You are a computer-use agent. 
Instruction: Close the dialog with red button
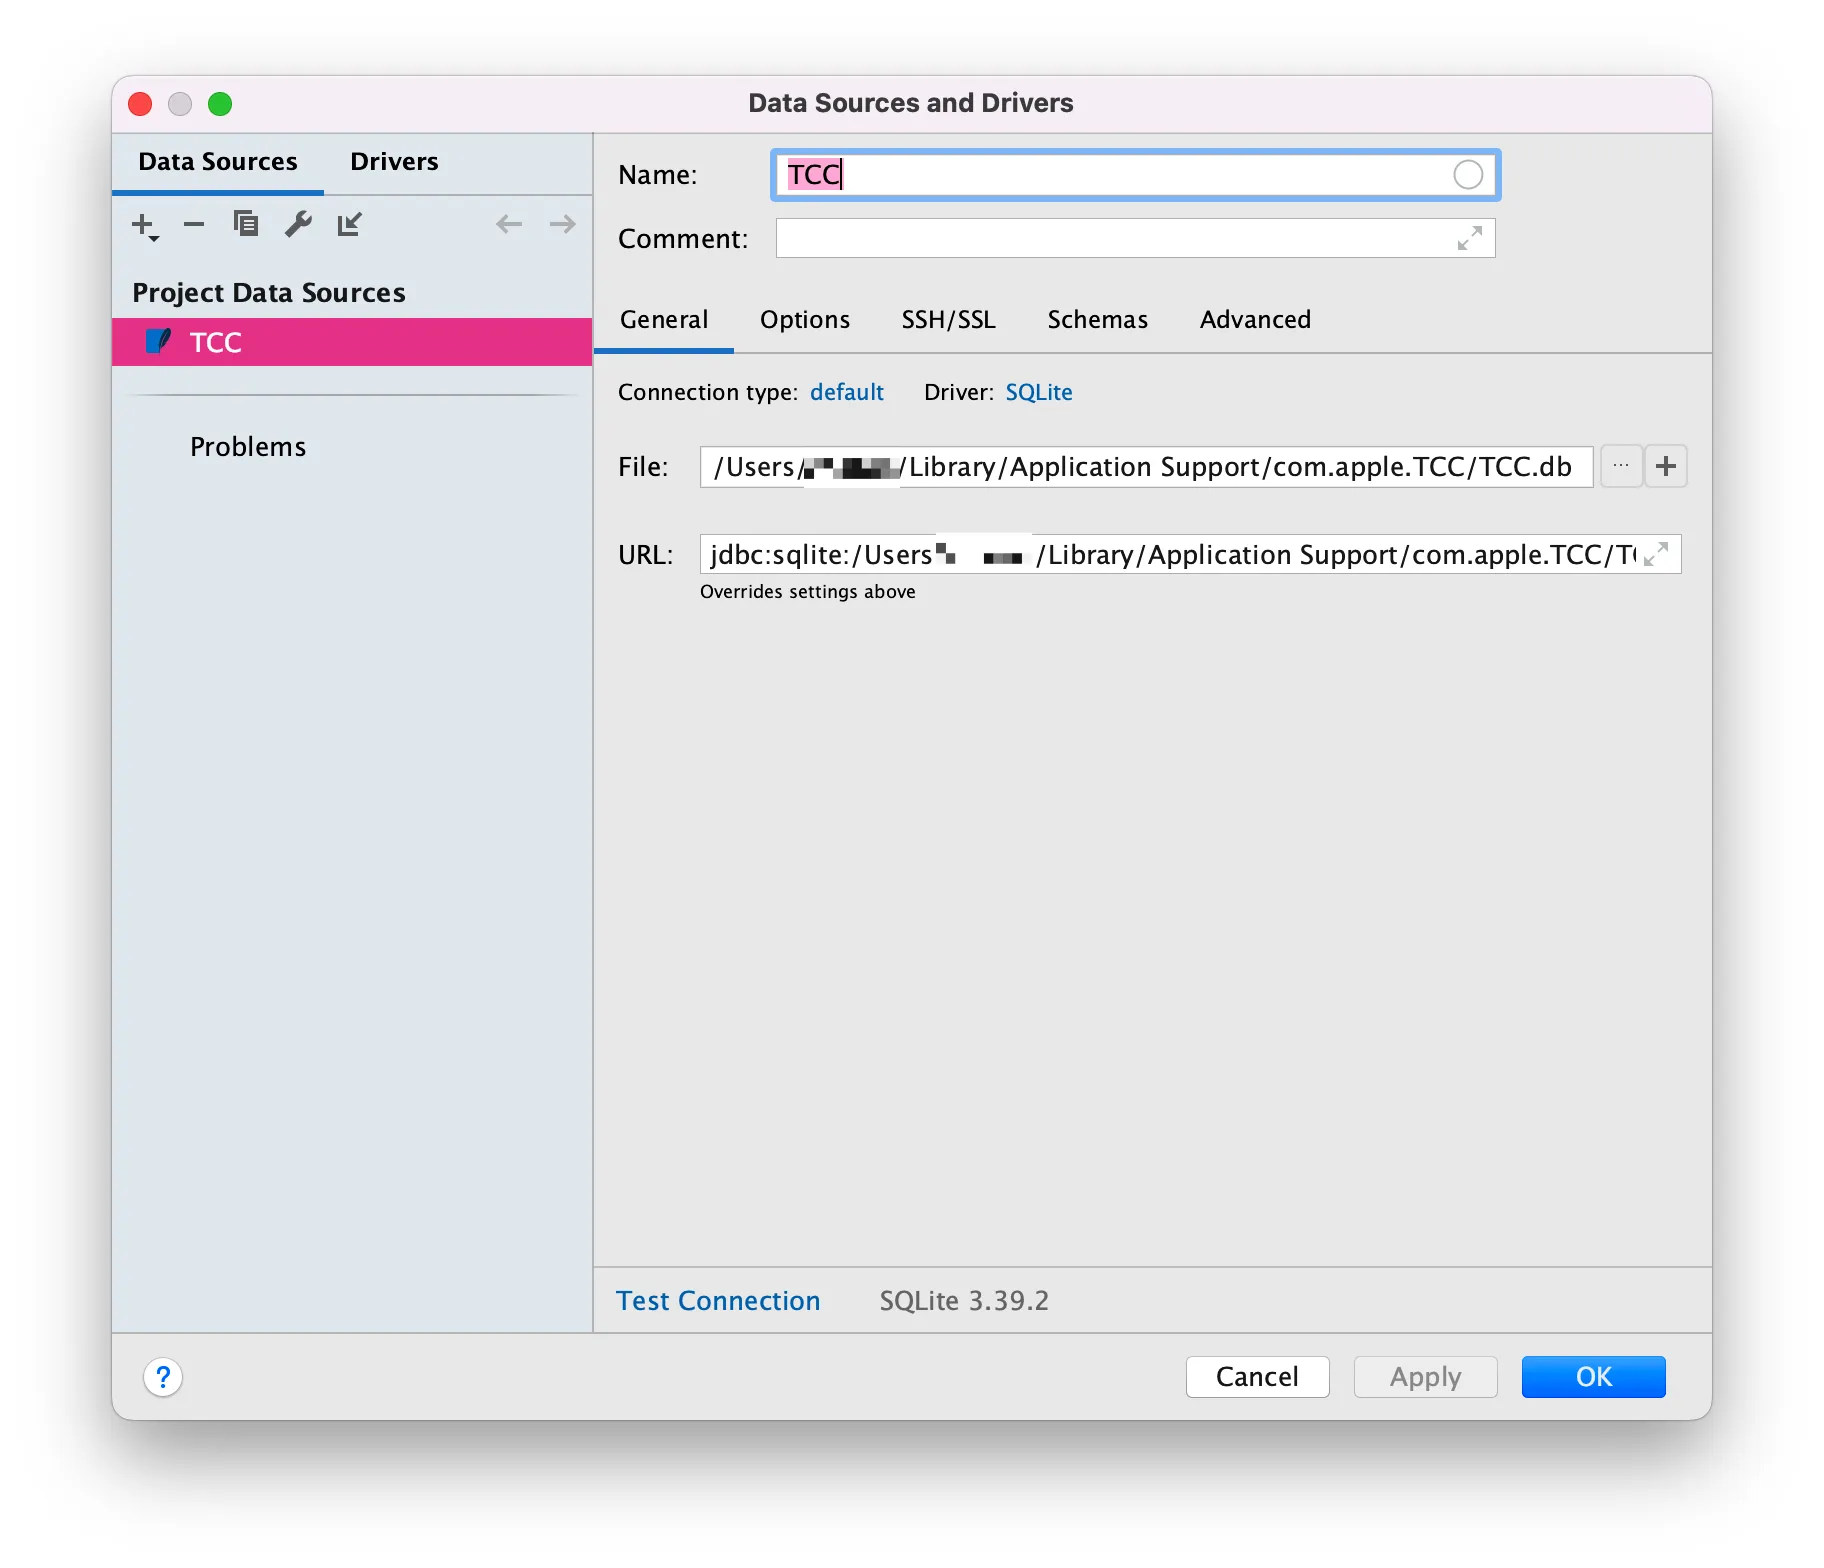point(140,104)
